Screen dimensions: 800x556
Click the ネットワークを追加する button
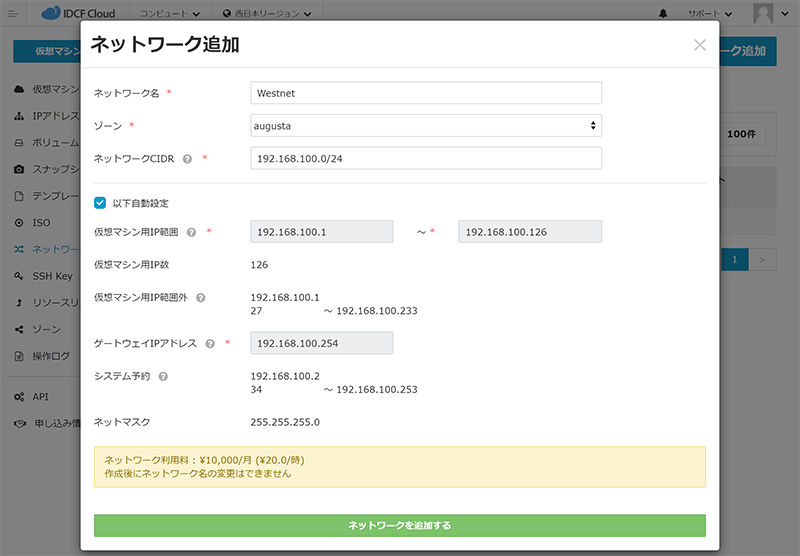point(399,525)
